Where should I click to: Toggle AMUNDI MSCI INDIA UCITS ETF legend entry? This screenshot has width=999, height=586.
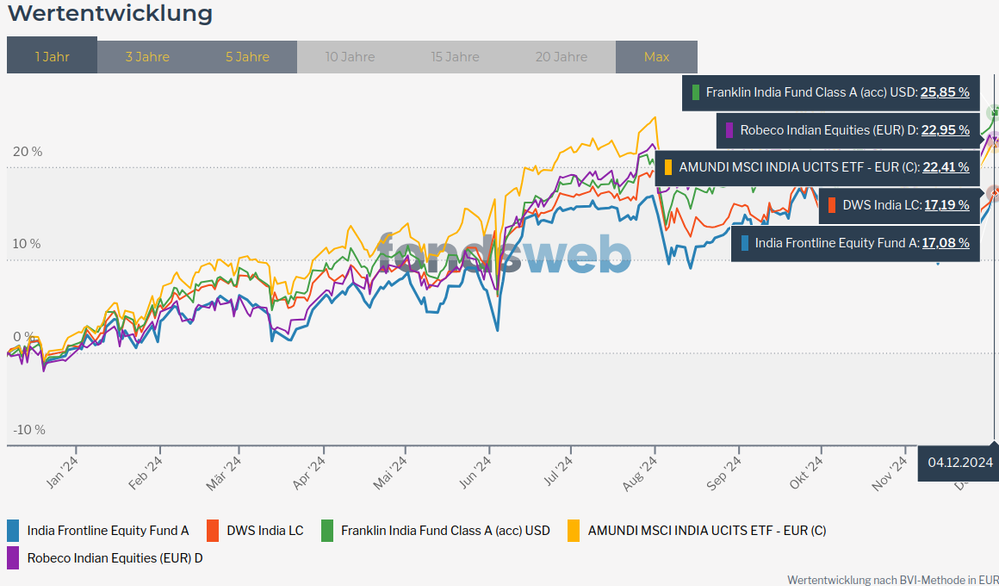point(707,530)
